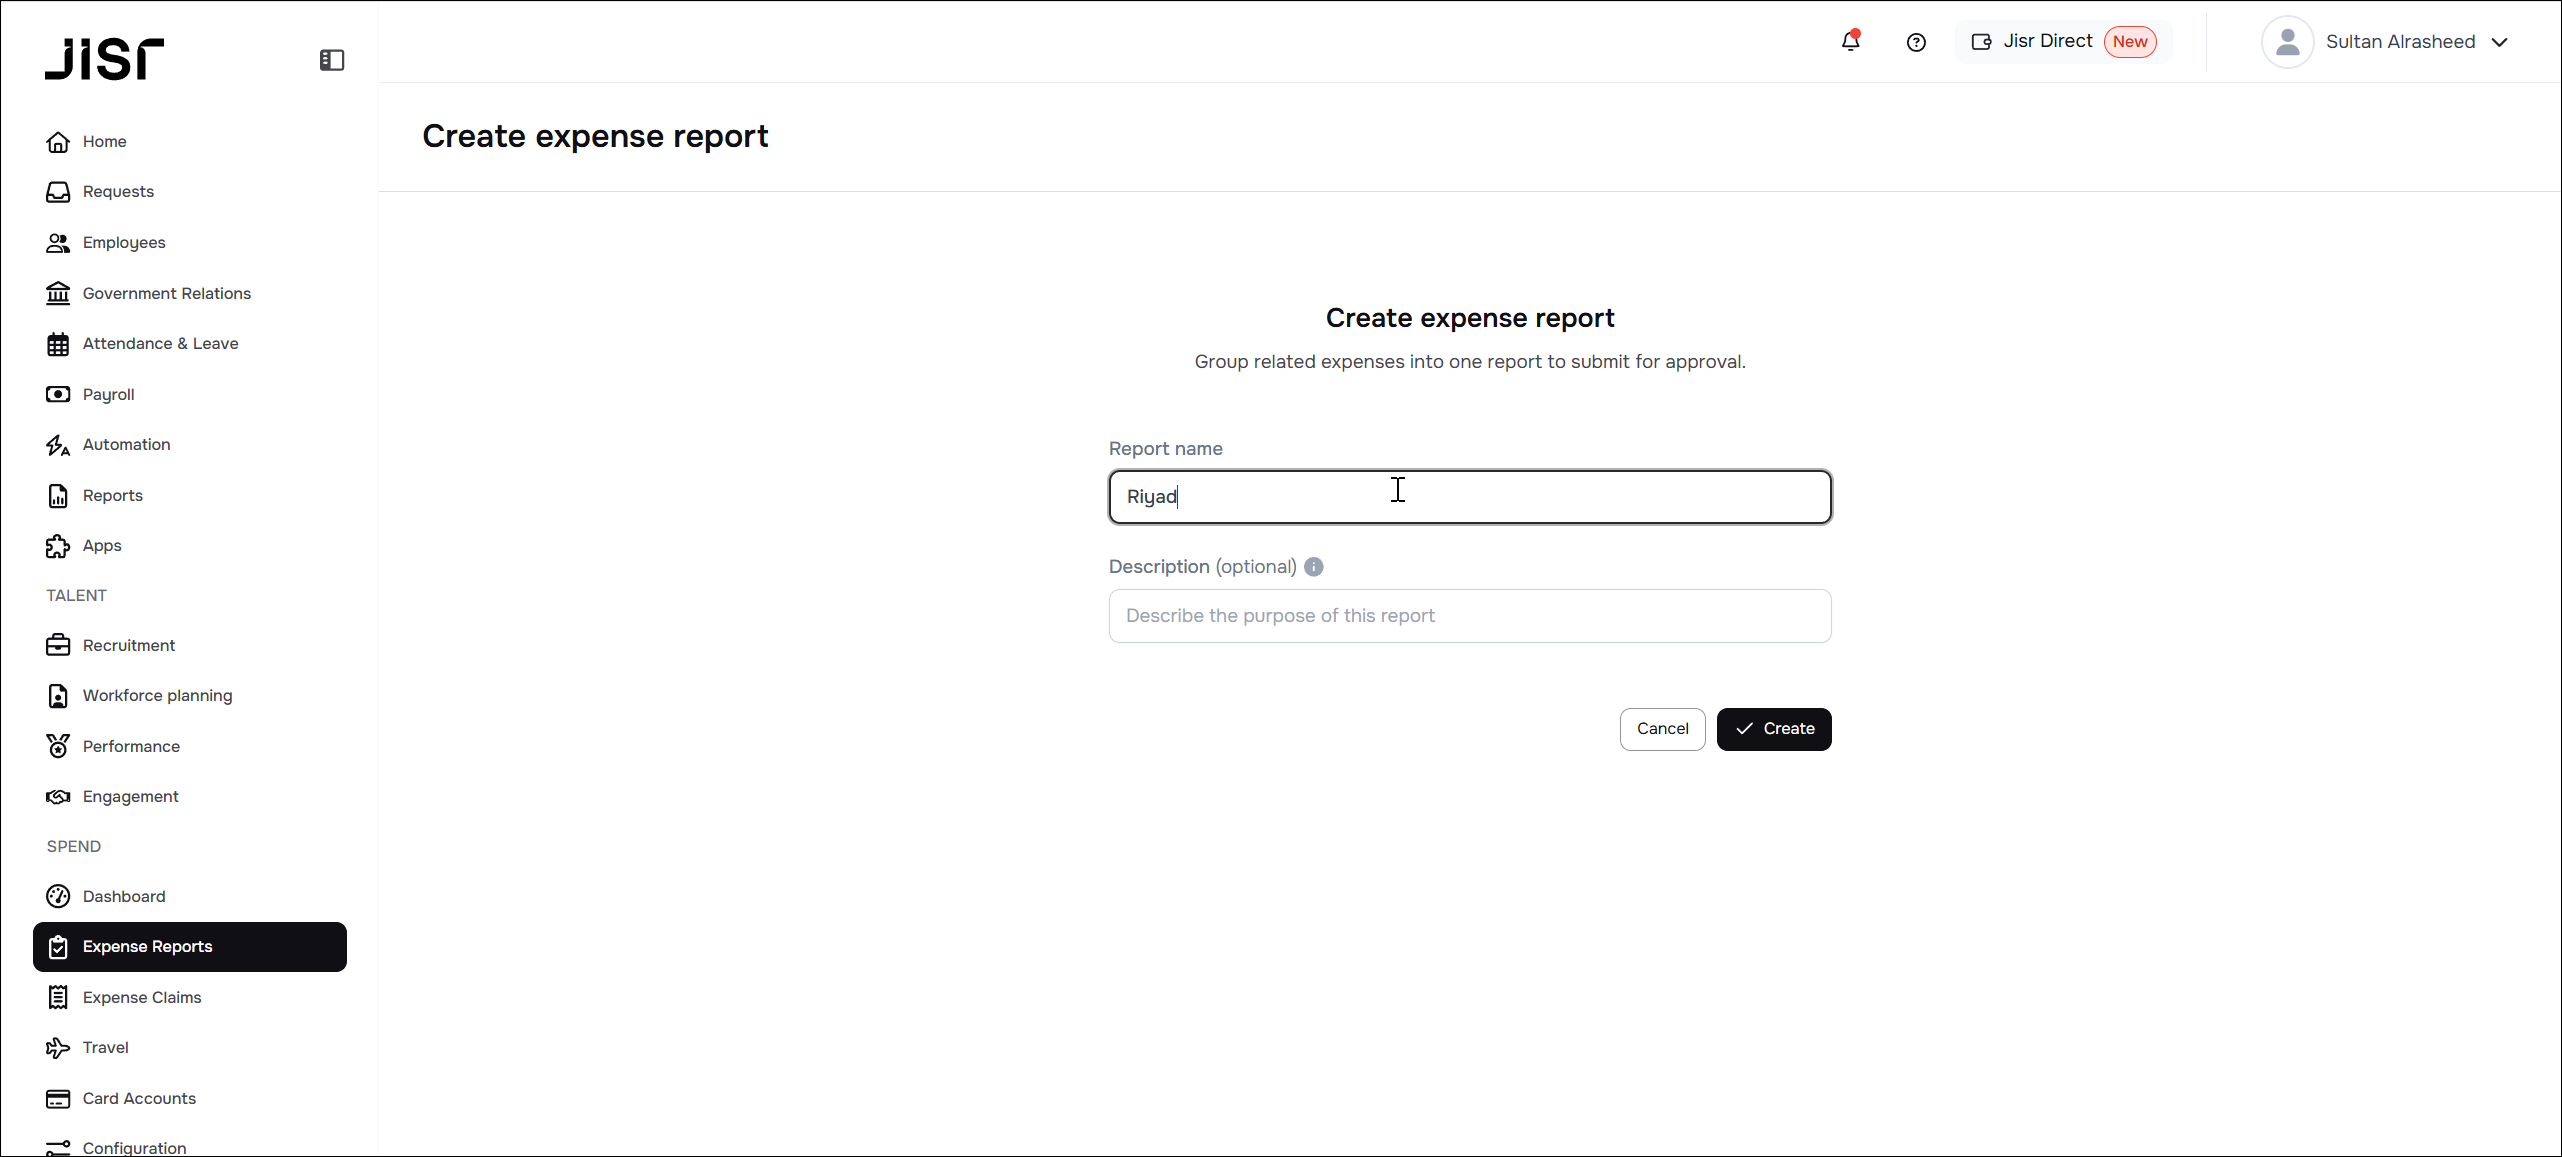The width and height of the screenshot is (2562, 1157).
Task: Open Jisr Direct New link
Action: tap(2063, 42)
